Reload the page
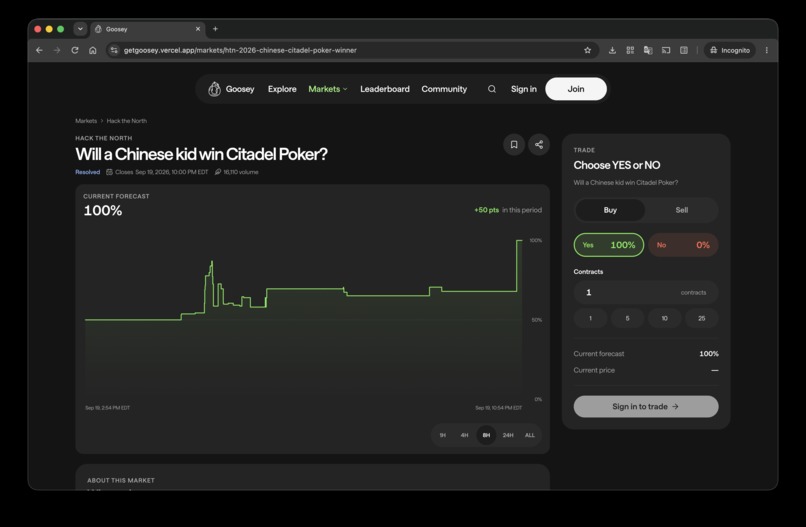This screenshot has height=527, width=806. click(75, 50)
